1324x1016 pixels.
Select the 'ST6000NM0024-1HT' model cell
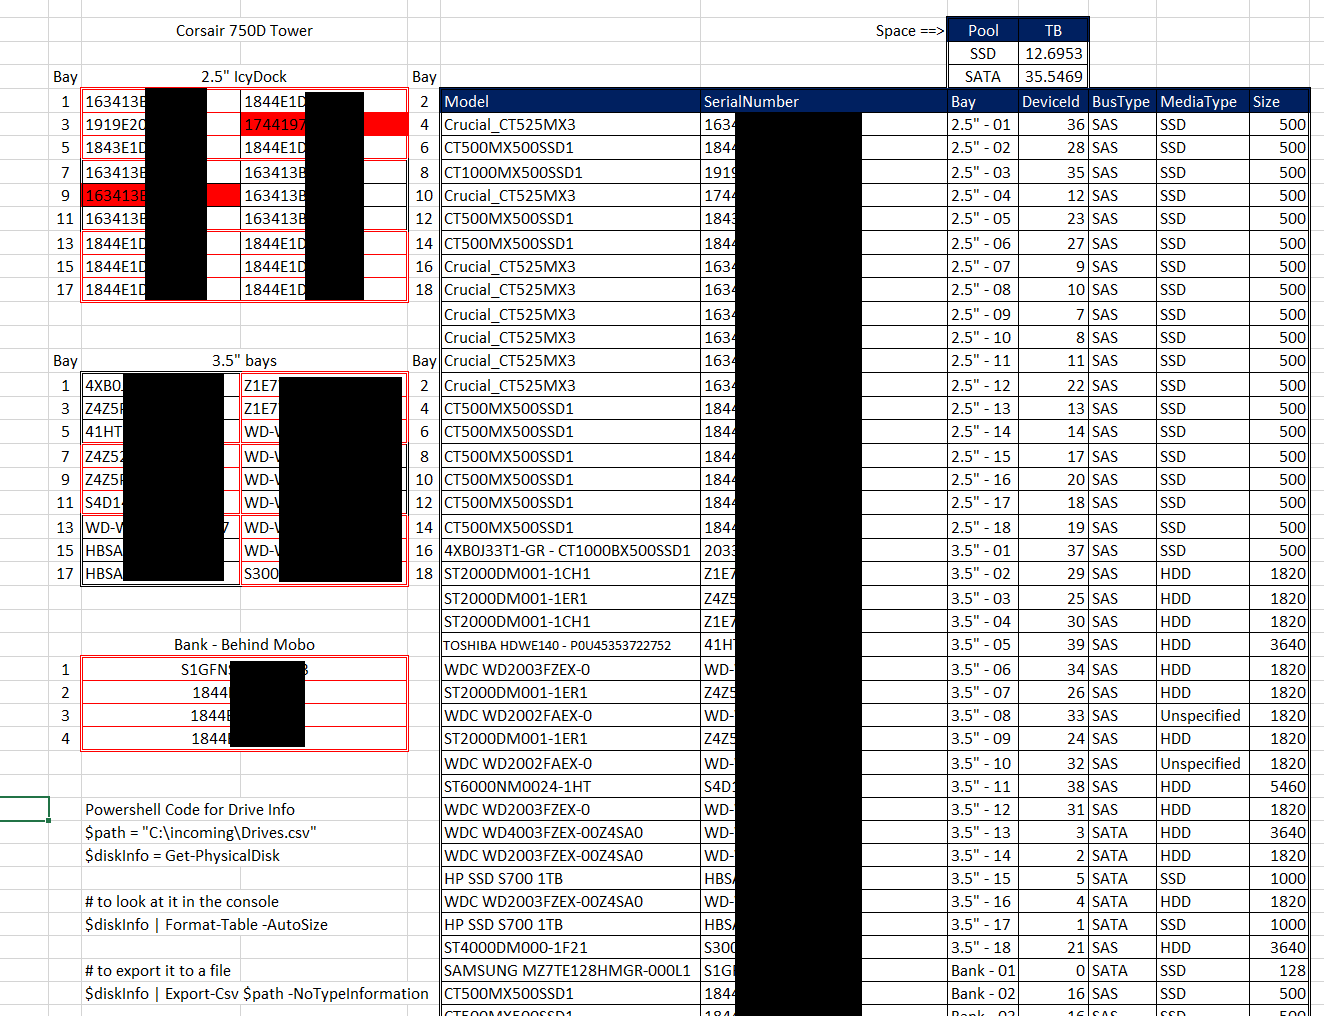pyautogui.click(x=570, y=787)
